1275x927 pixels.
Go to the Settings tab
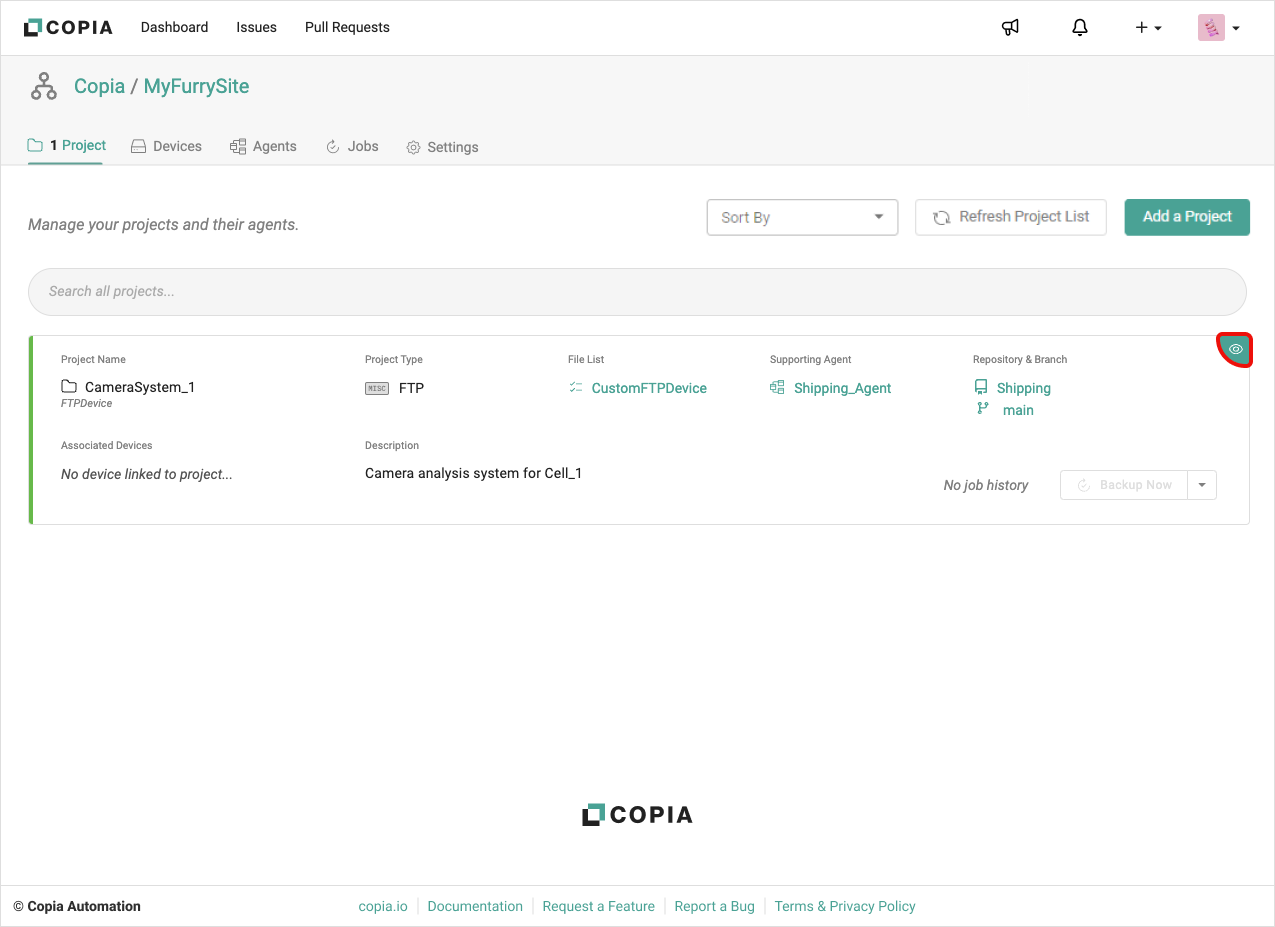click(x=442, y=147)
